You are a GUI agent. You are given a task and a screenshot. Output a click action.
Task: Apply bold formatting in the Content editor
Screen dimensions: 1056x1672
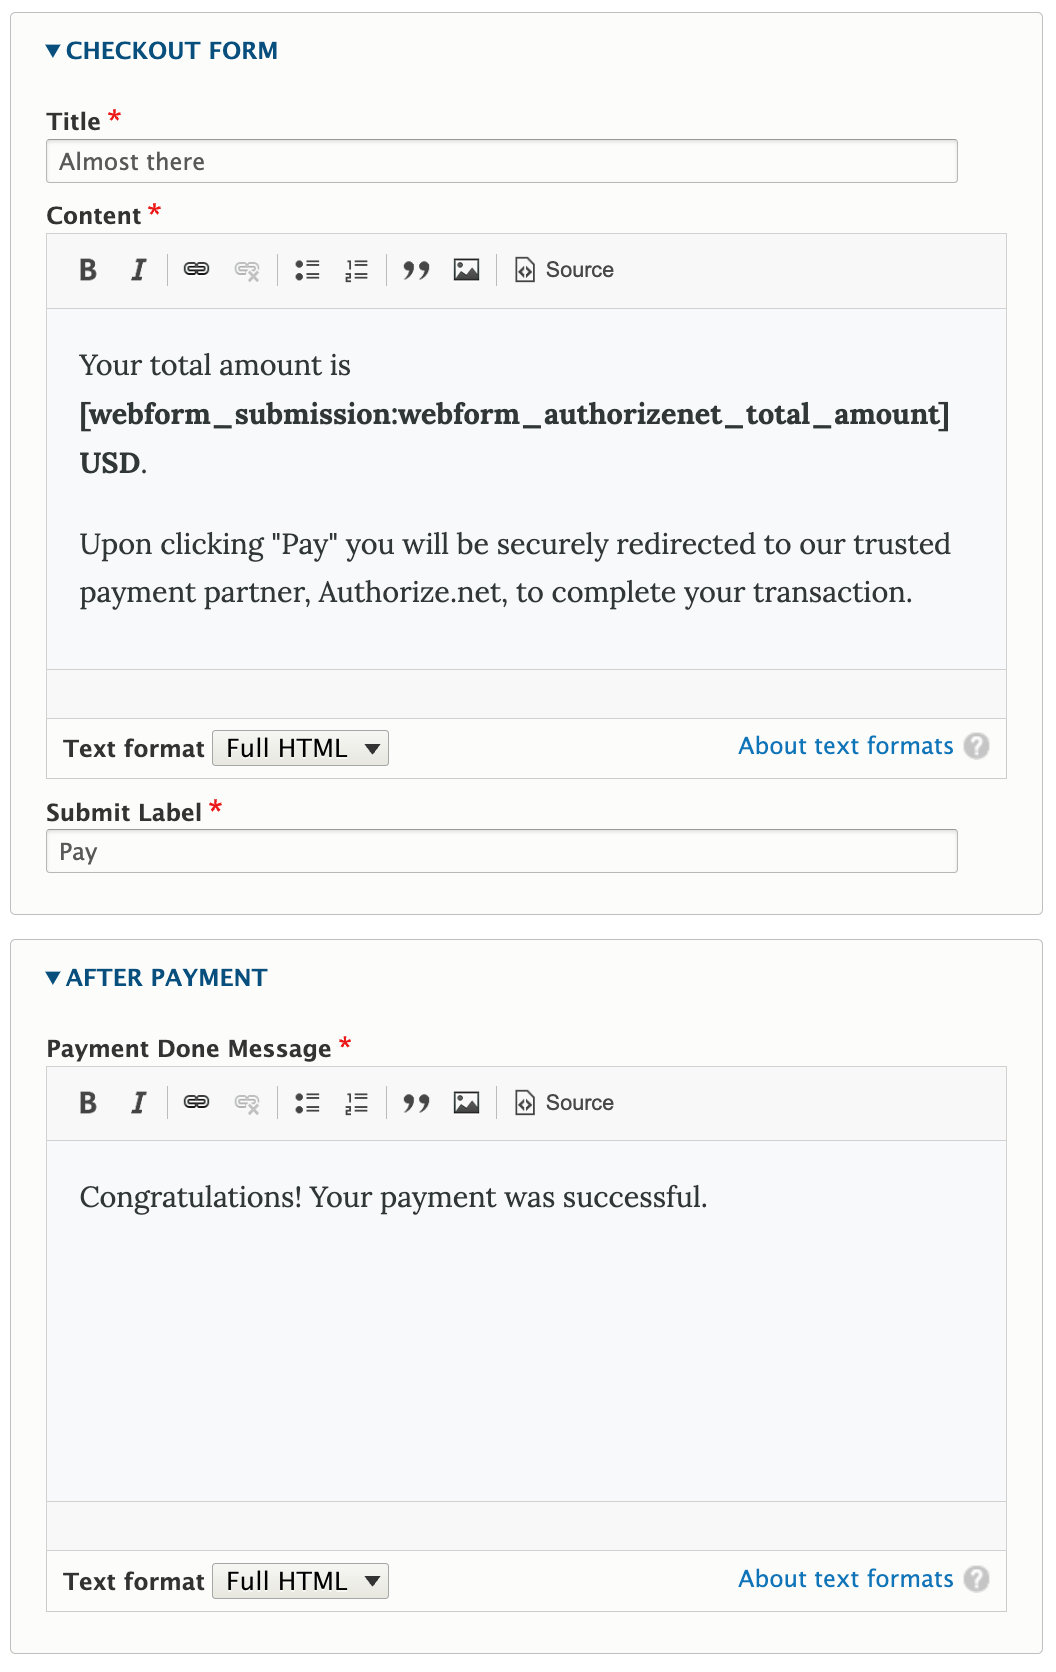pos(88,269)
